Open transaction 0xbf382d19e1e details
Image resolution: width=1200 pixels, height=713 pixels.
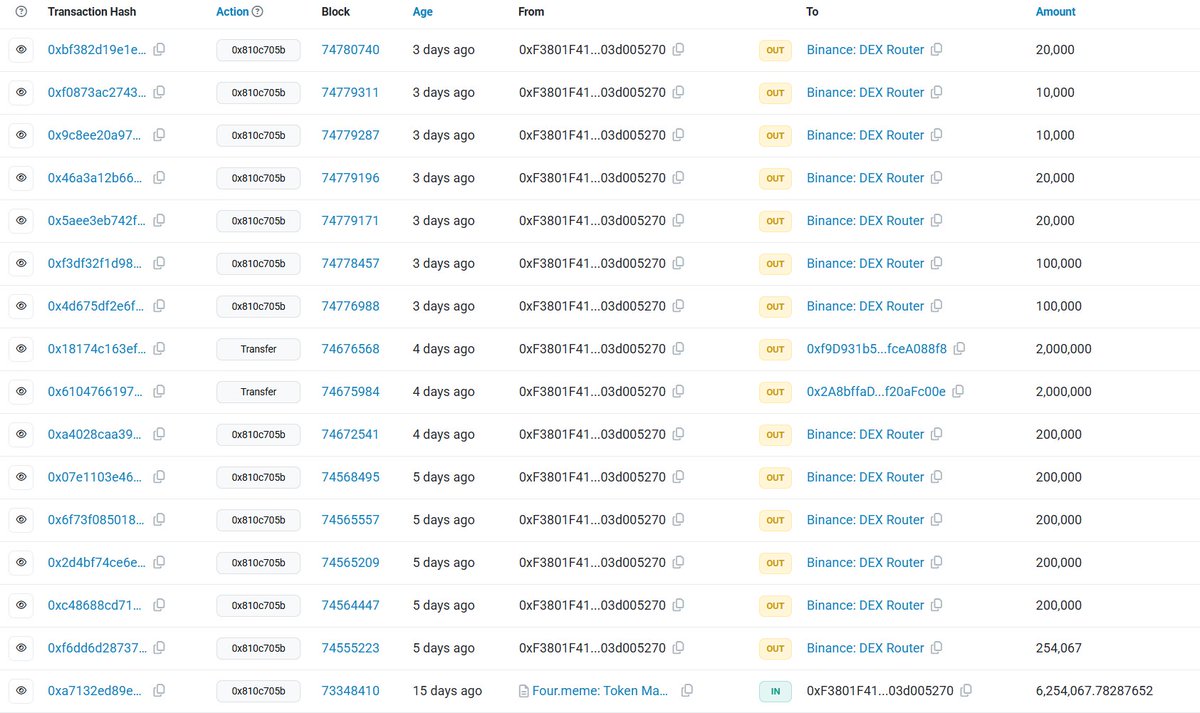97,50
